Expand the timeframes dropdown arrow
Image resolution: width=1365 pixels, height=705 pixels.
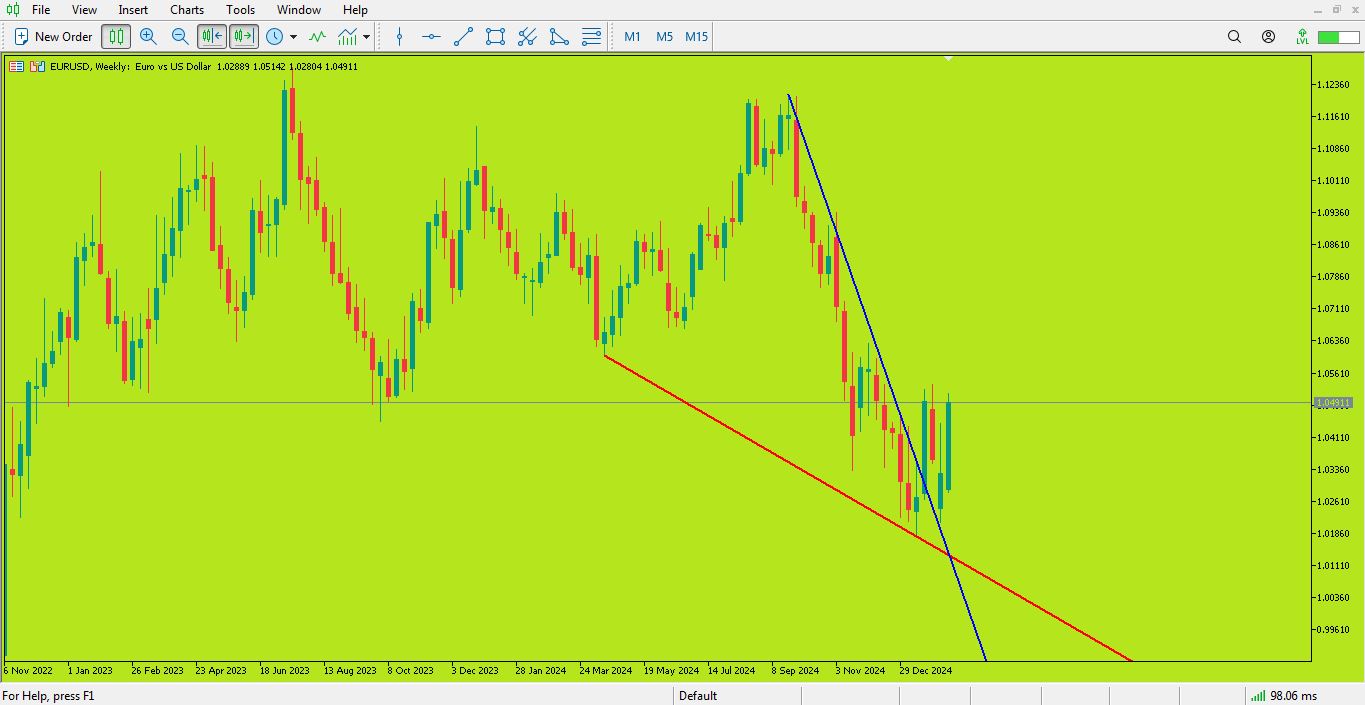coord(293,37)
